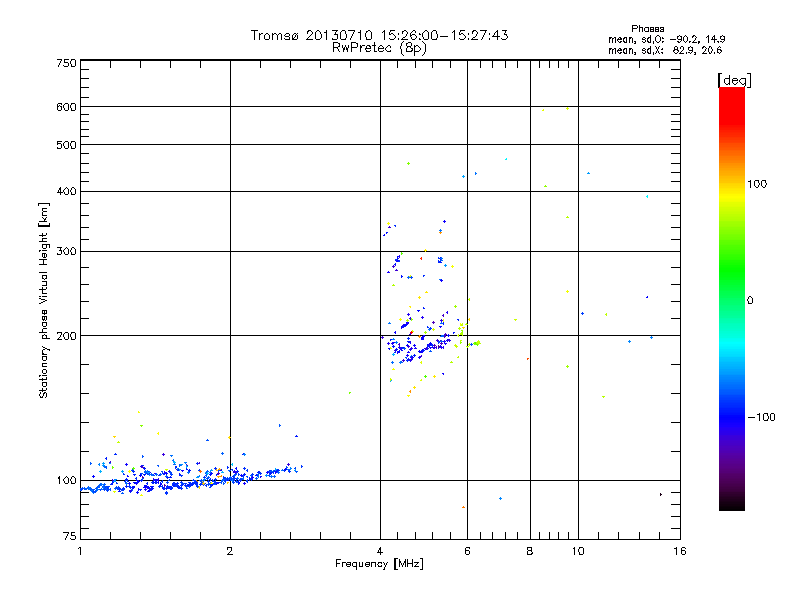Screen dimensions: 800x600
Task: Click the y-axis '400' tick label
Action: (x=67, y=192)
